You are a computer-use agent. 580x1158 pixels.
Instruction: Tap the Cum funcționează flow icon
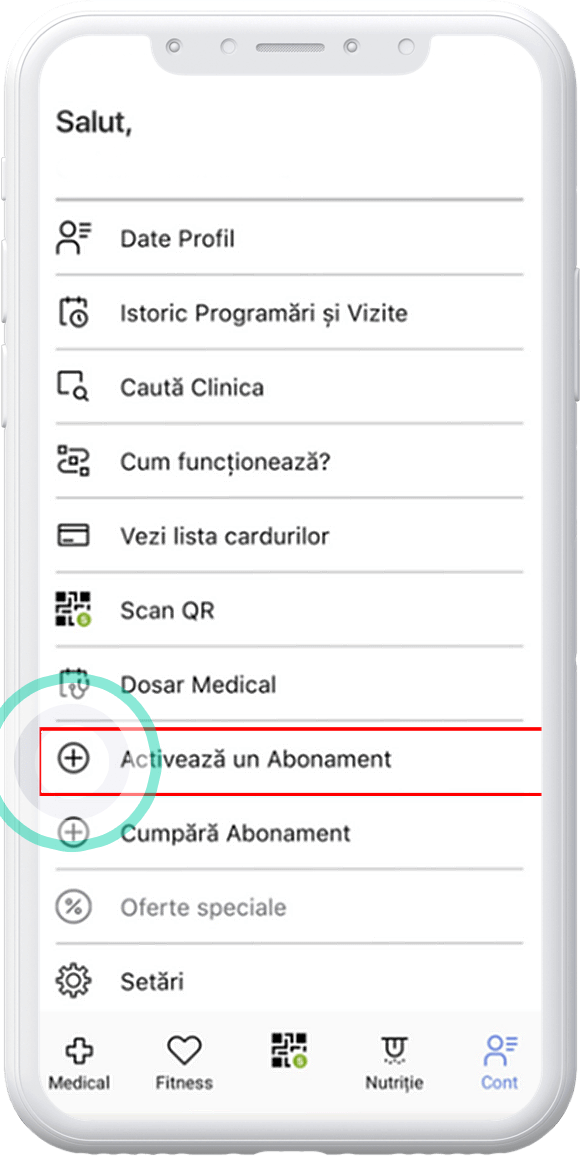[x=73, y=462]
